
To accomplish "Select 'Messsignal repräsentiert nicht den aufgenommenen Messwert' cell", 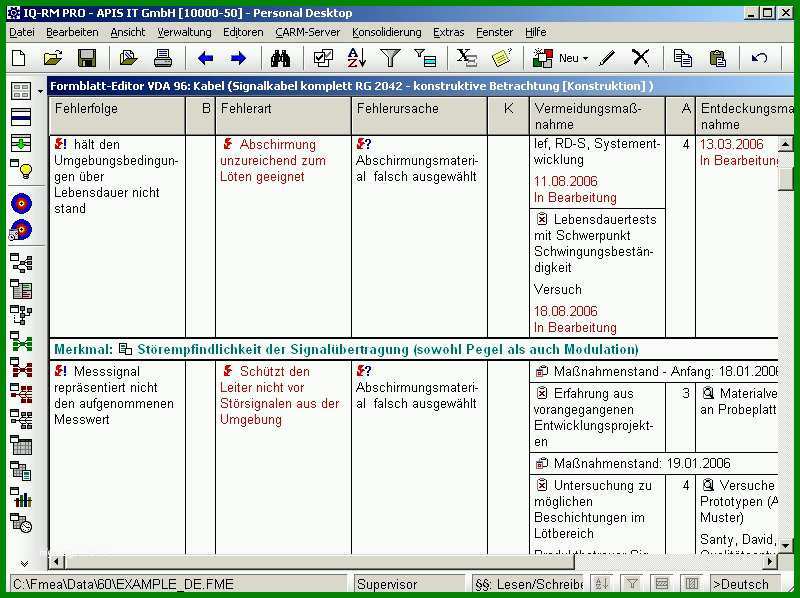I will coord(117,457).
